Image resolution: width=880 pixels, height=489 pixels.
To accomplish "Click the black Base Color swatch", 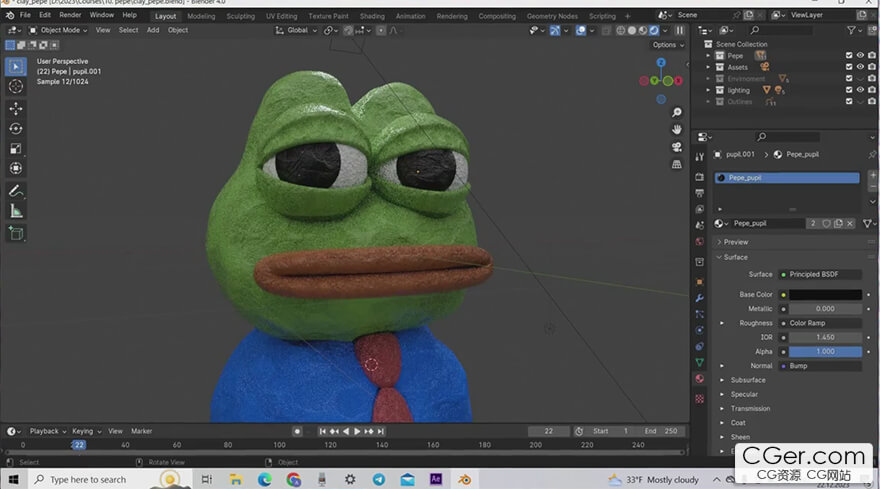I will click(825, 295).
